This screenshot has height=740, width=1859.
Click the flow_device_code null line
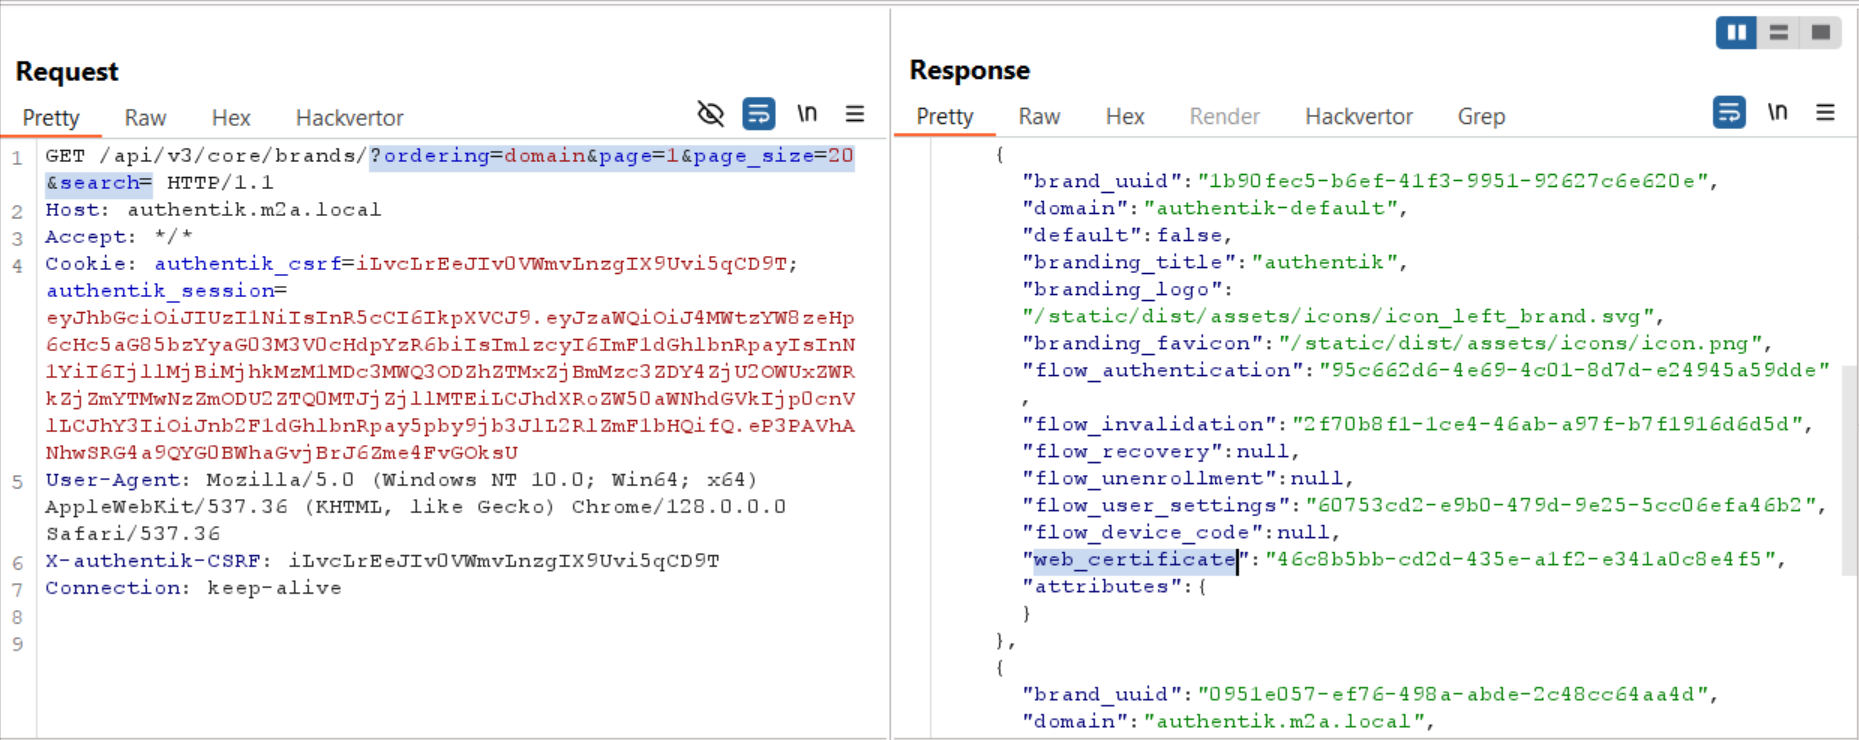point(1180,532)
